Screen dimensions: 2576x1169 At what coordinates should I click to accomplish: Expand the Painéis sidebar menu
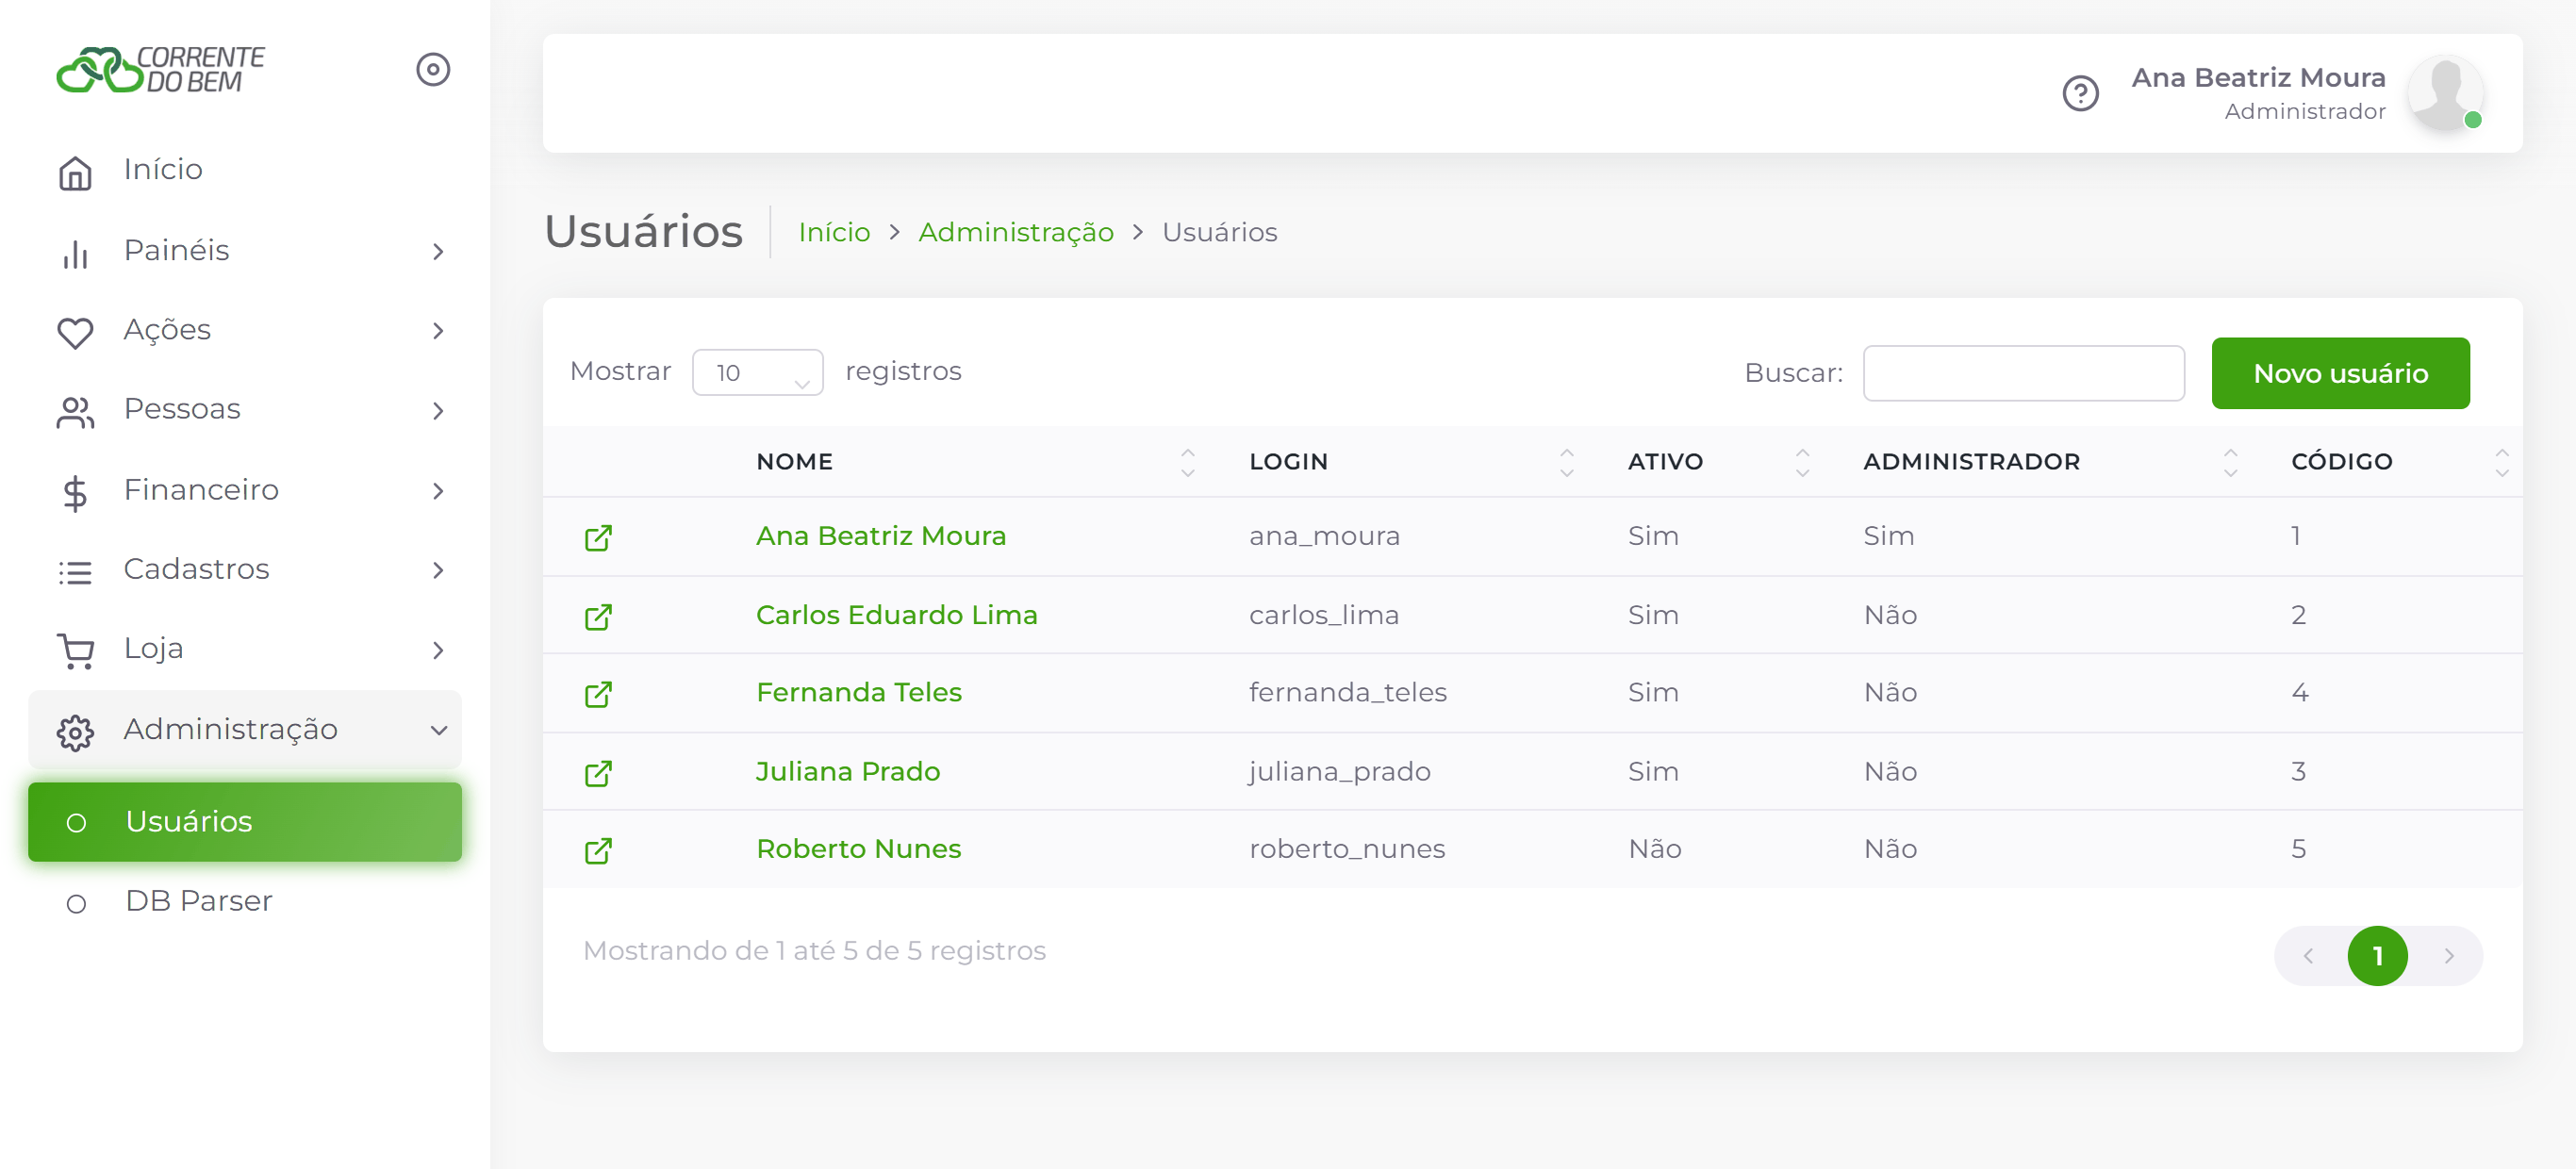point(245,251)
